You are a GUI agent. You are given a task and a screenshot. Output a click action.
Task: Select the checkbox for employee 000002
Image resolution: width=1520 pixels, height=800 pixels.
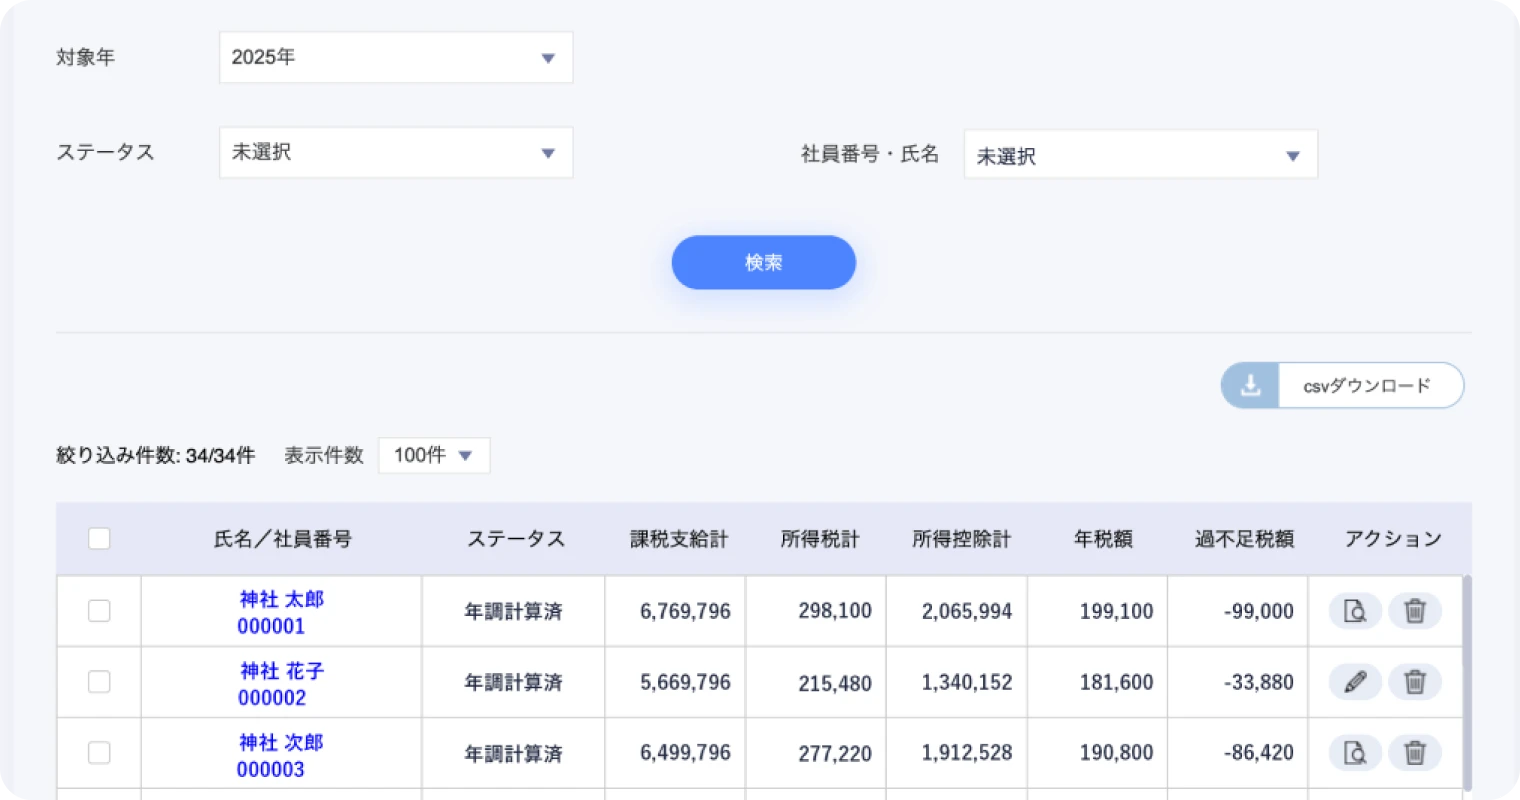(99, 682)
